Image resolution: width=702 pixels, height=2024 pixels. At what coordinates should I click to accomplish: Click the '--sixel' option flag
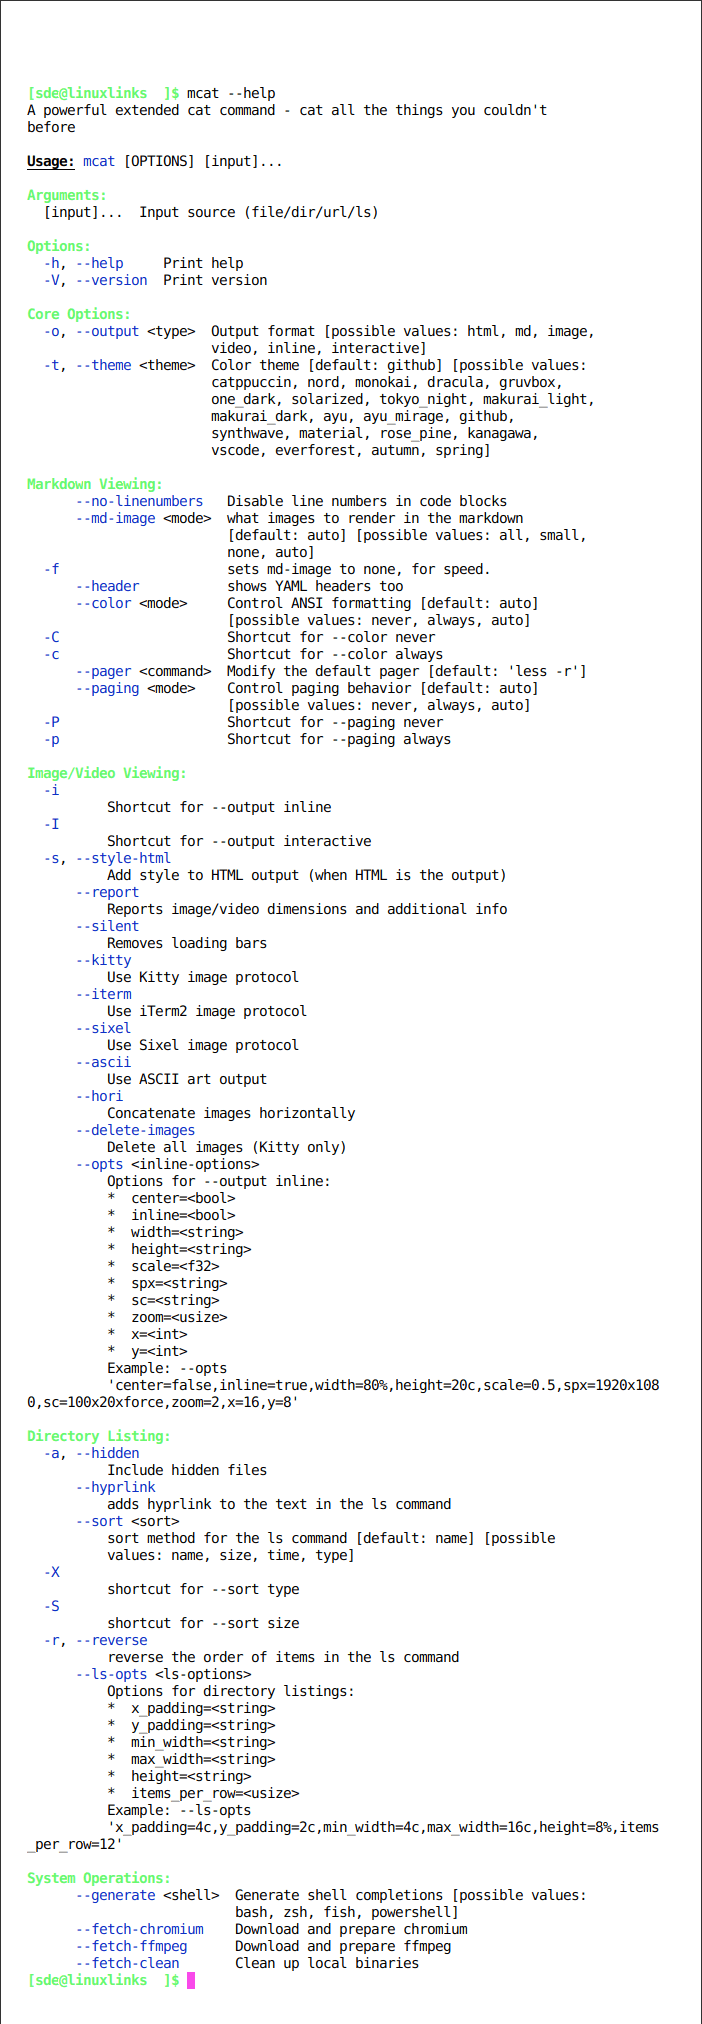click(x=103, y=1028)
